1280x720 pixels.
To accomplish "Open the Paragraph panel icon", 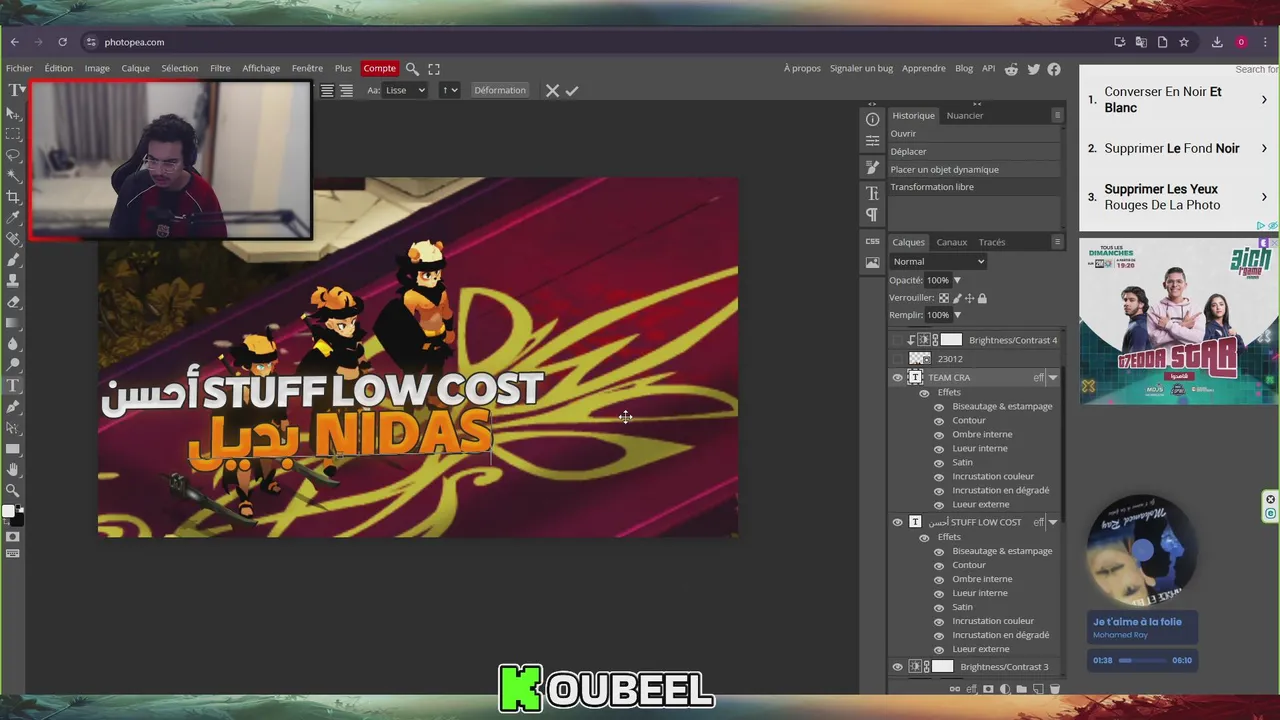I will (x=872, y=215).
